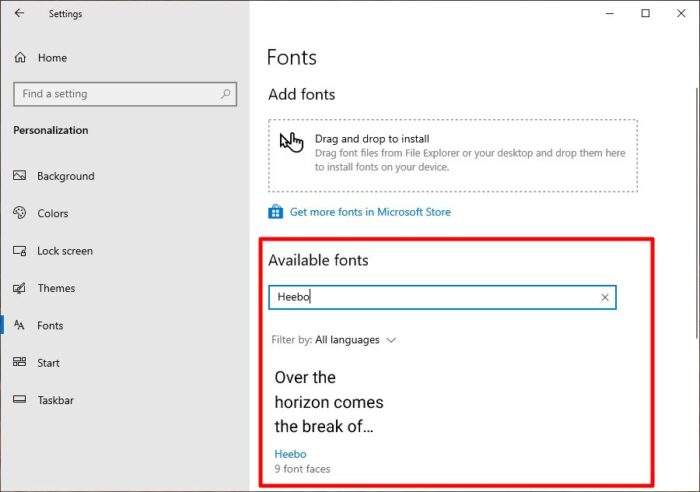
Task: Select the Lock screen icon
Action: click(20, 250)
